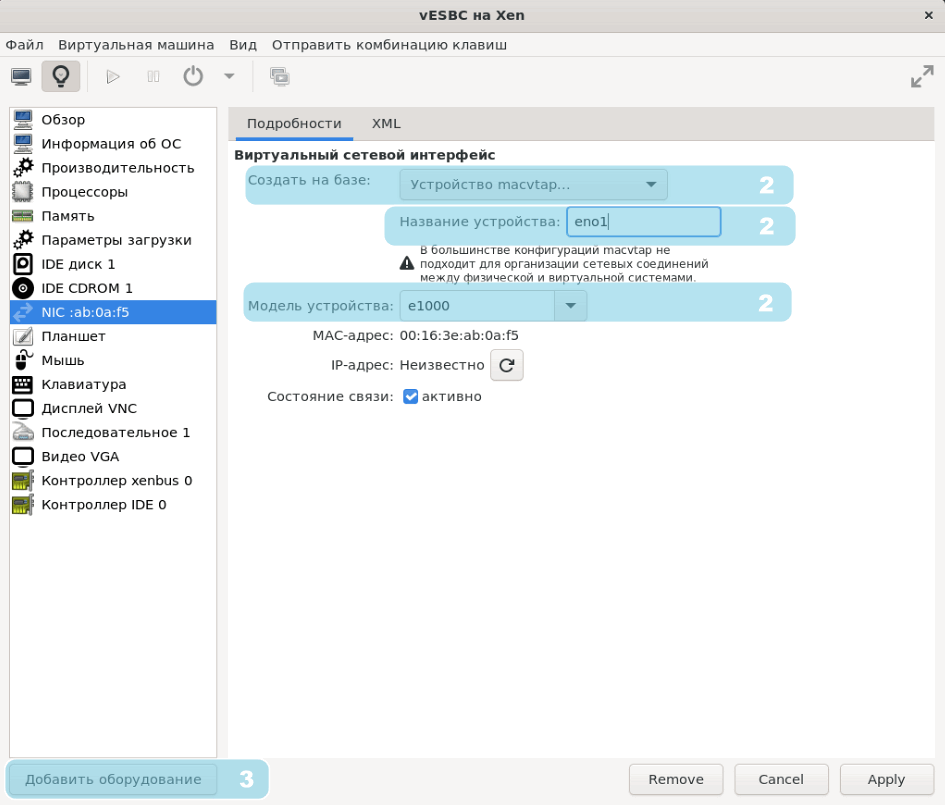The image size is (945, 805).
Task: Select Контроллер IDE 0
Action: click(113, 505)
